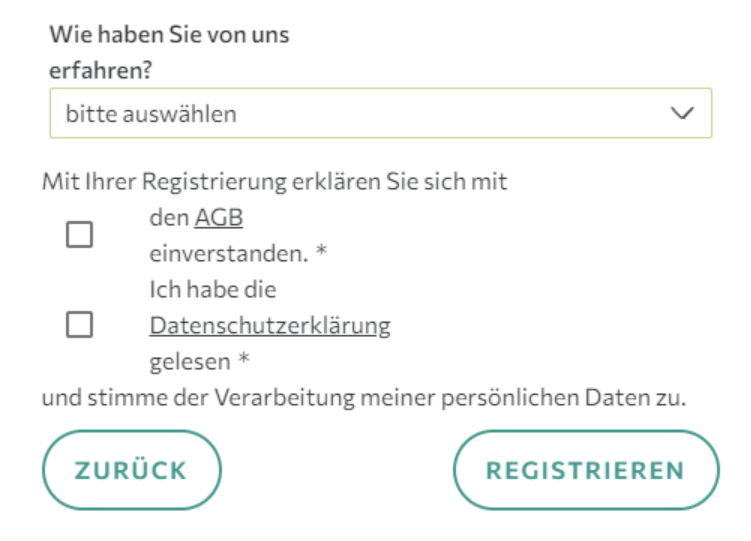Open the 'bitte auswählen' dropdown
Image resolution: width=751 pixels, height=541 pixels.
380,113
